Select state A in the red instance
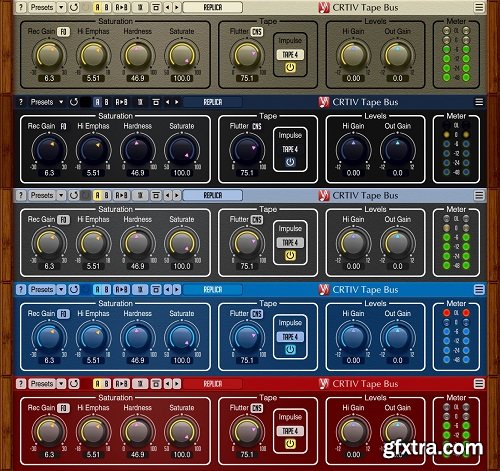Image resolution: width=500 pixels, height=471 pixels. tap(97, 384)
